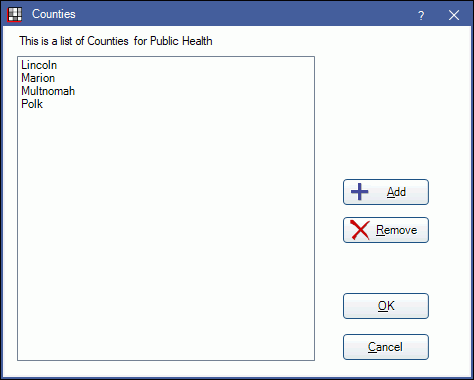Screen dimensions: 474x380
Task: Click the words 'Public Health' in the description
Action: [181, 41]
